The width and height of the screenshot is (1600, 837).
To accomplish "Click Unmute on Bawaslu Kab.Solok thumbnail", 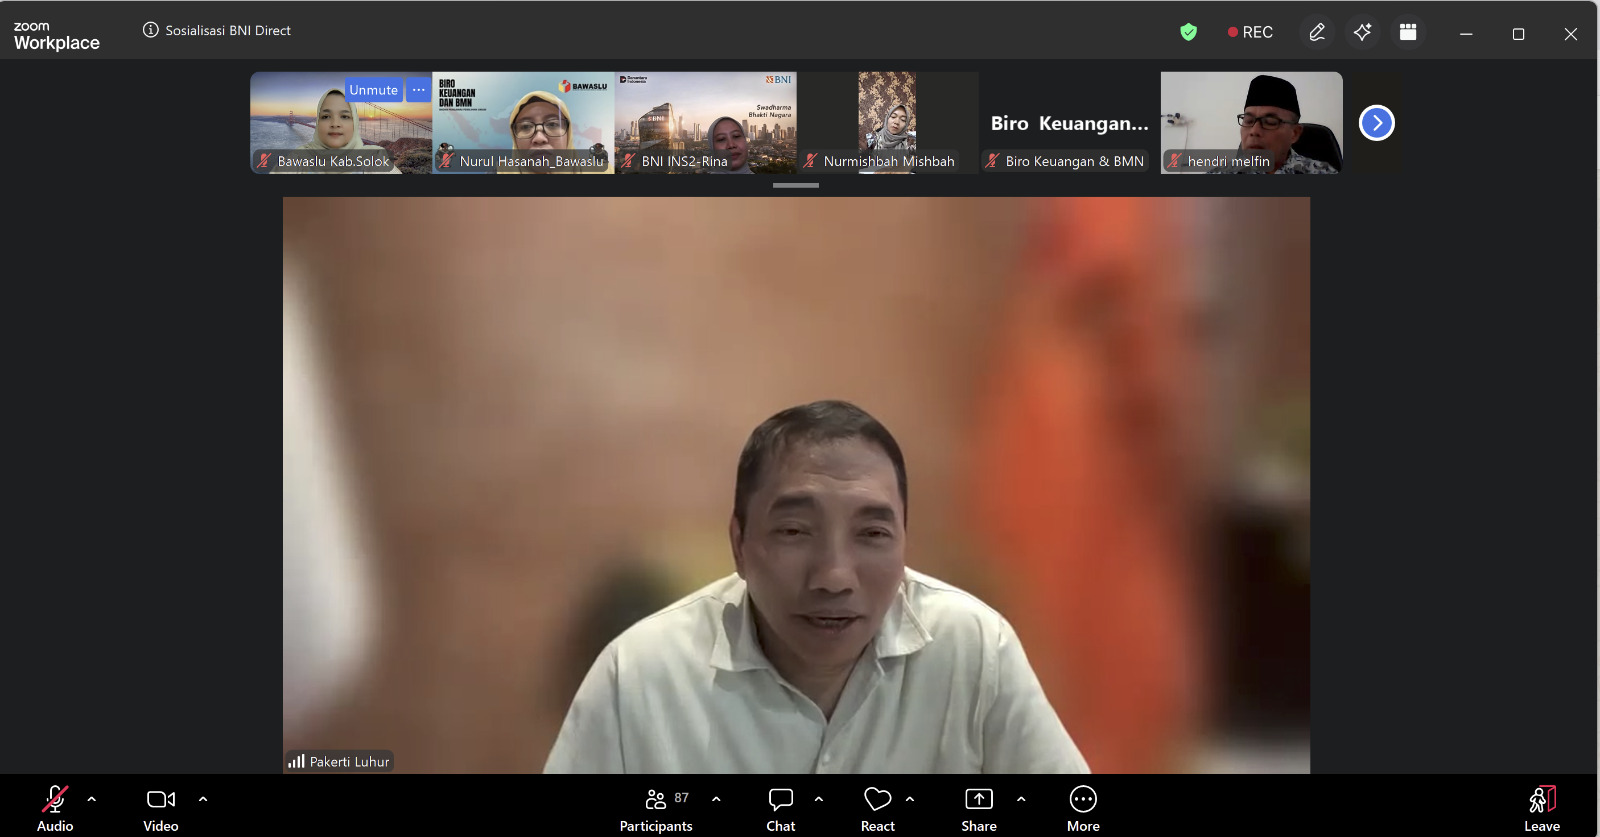I will tap(373, 90).
